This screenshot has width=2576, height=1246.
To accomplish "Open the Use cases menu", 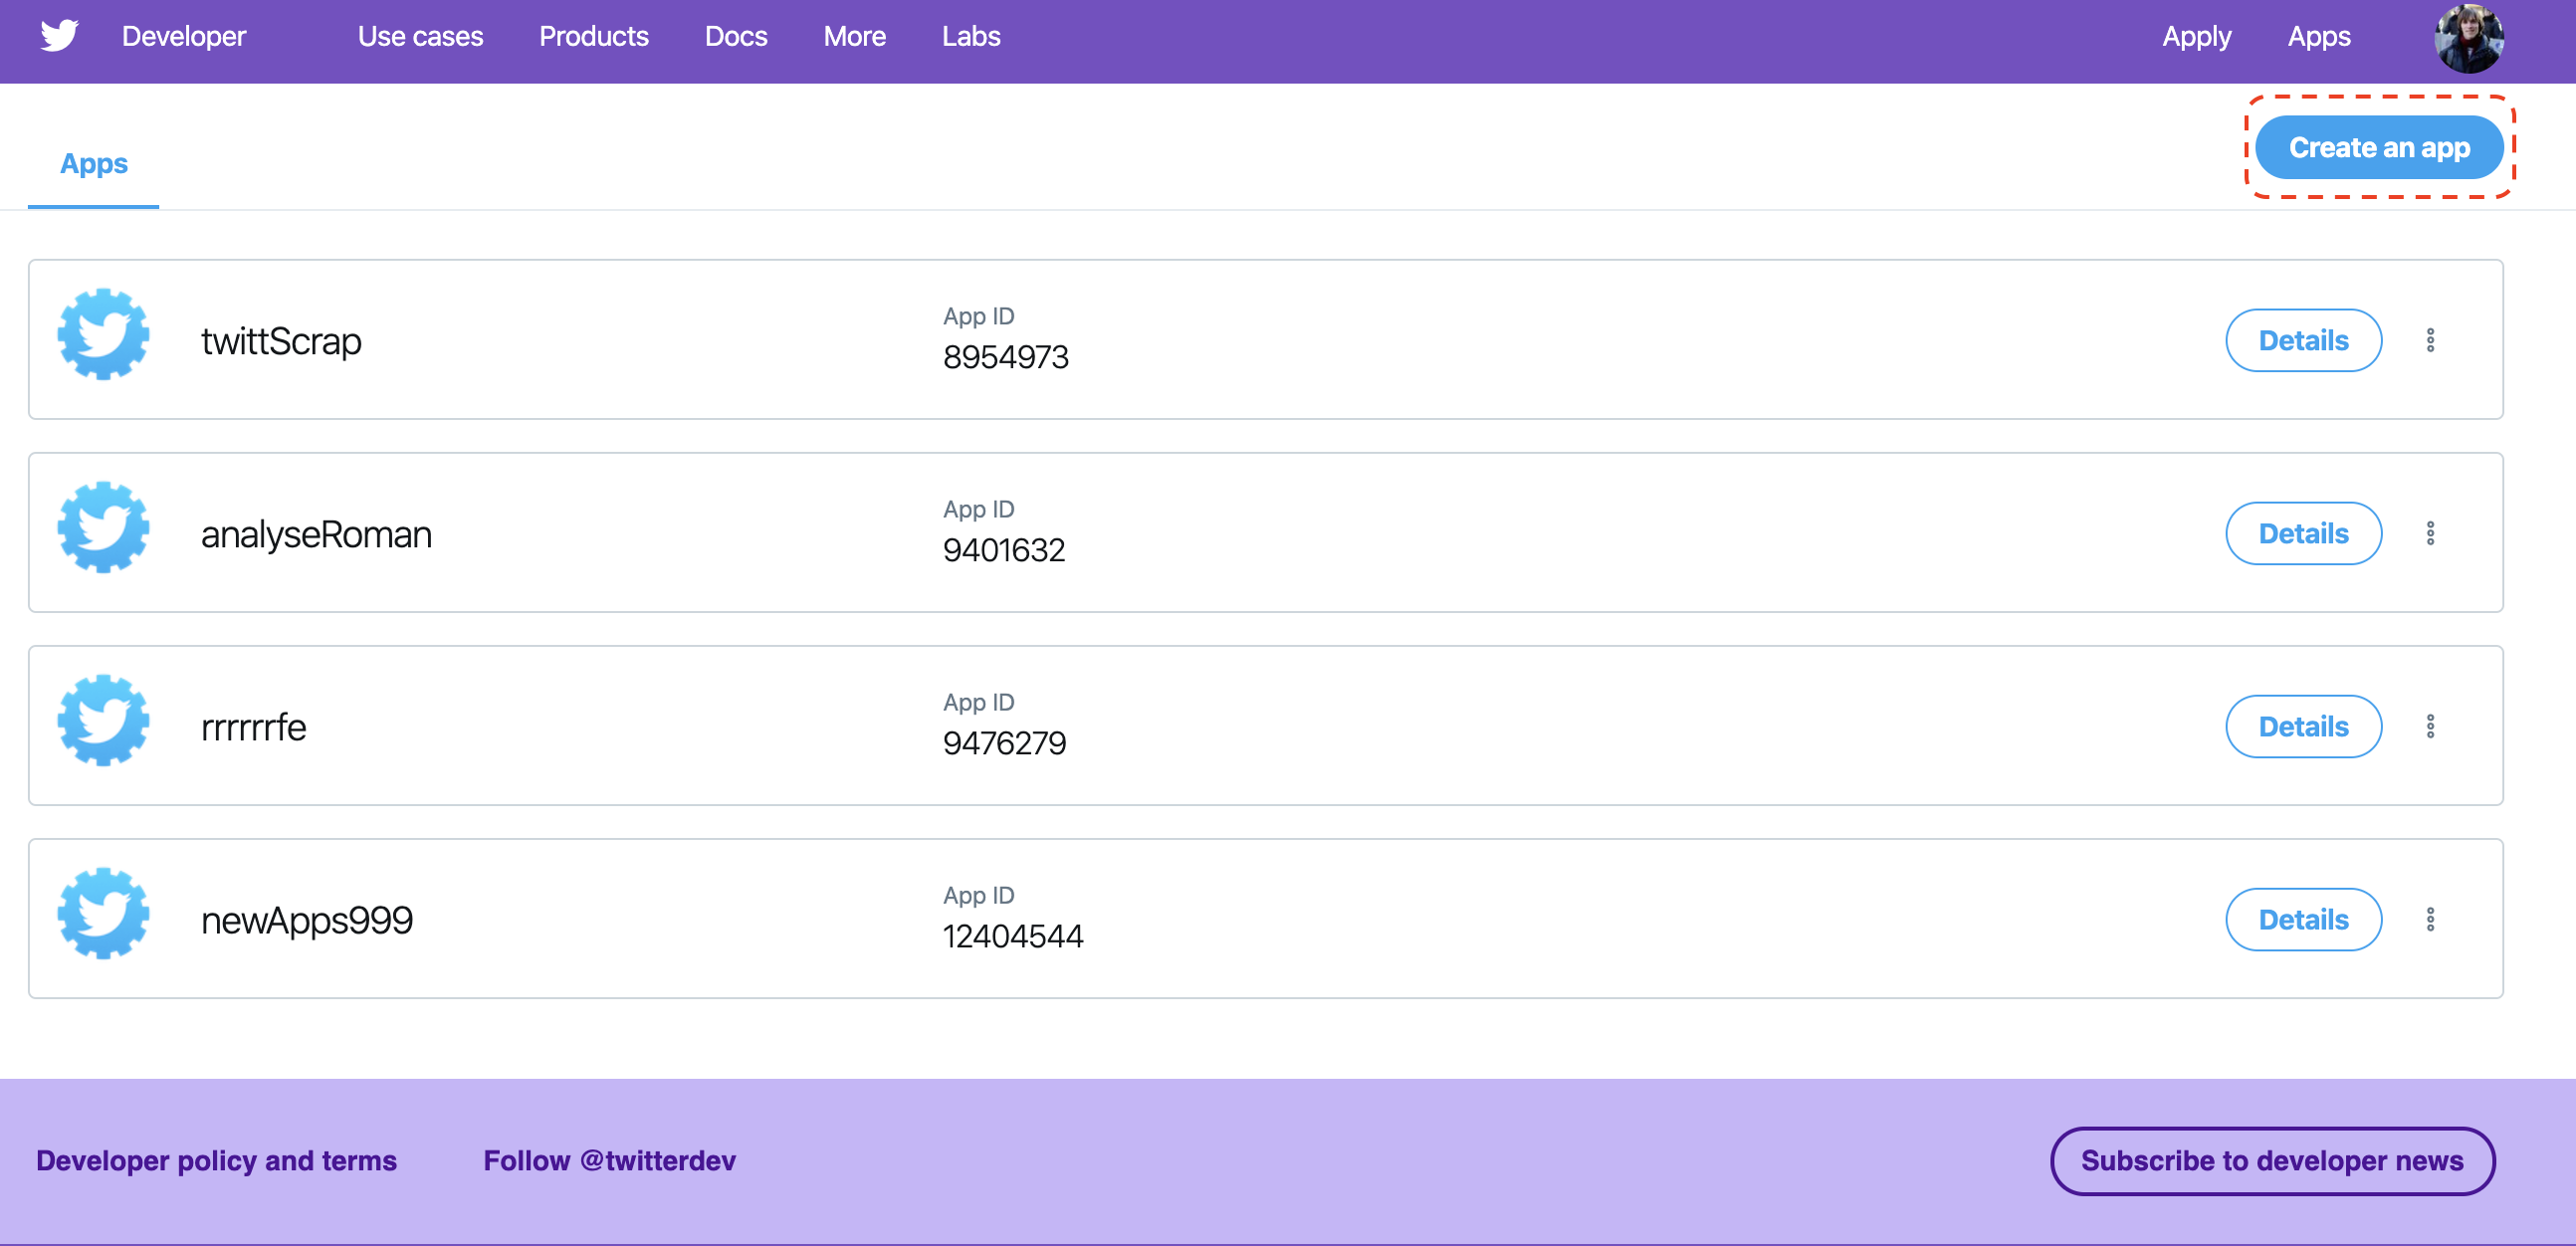I will coord(420,37).
